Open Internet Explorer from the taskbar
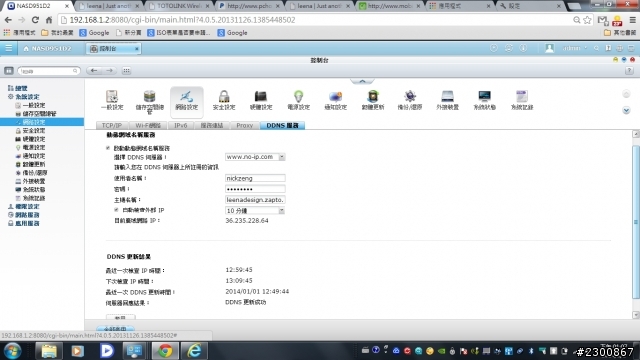Image resolution: width=640 pixels, height=360 pixels. pos(194,351)
